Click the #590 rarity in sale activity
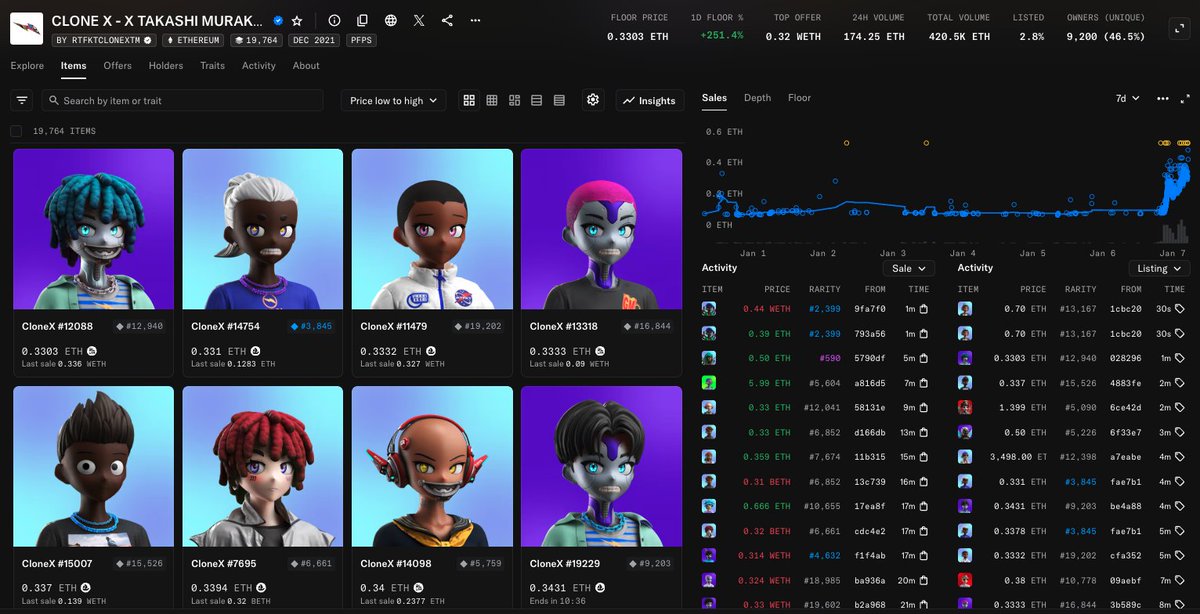1200x614 pixels. coord(829,358)
